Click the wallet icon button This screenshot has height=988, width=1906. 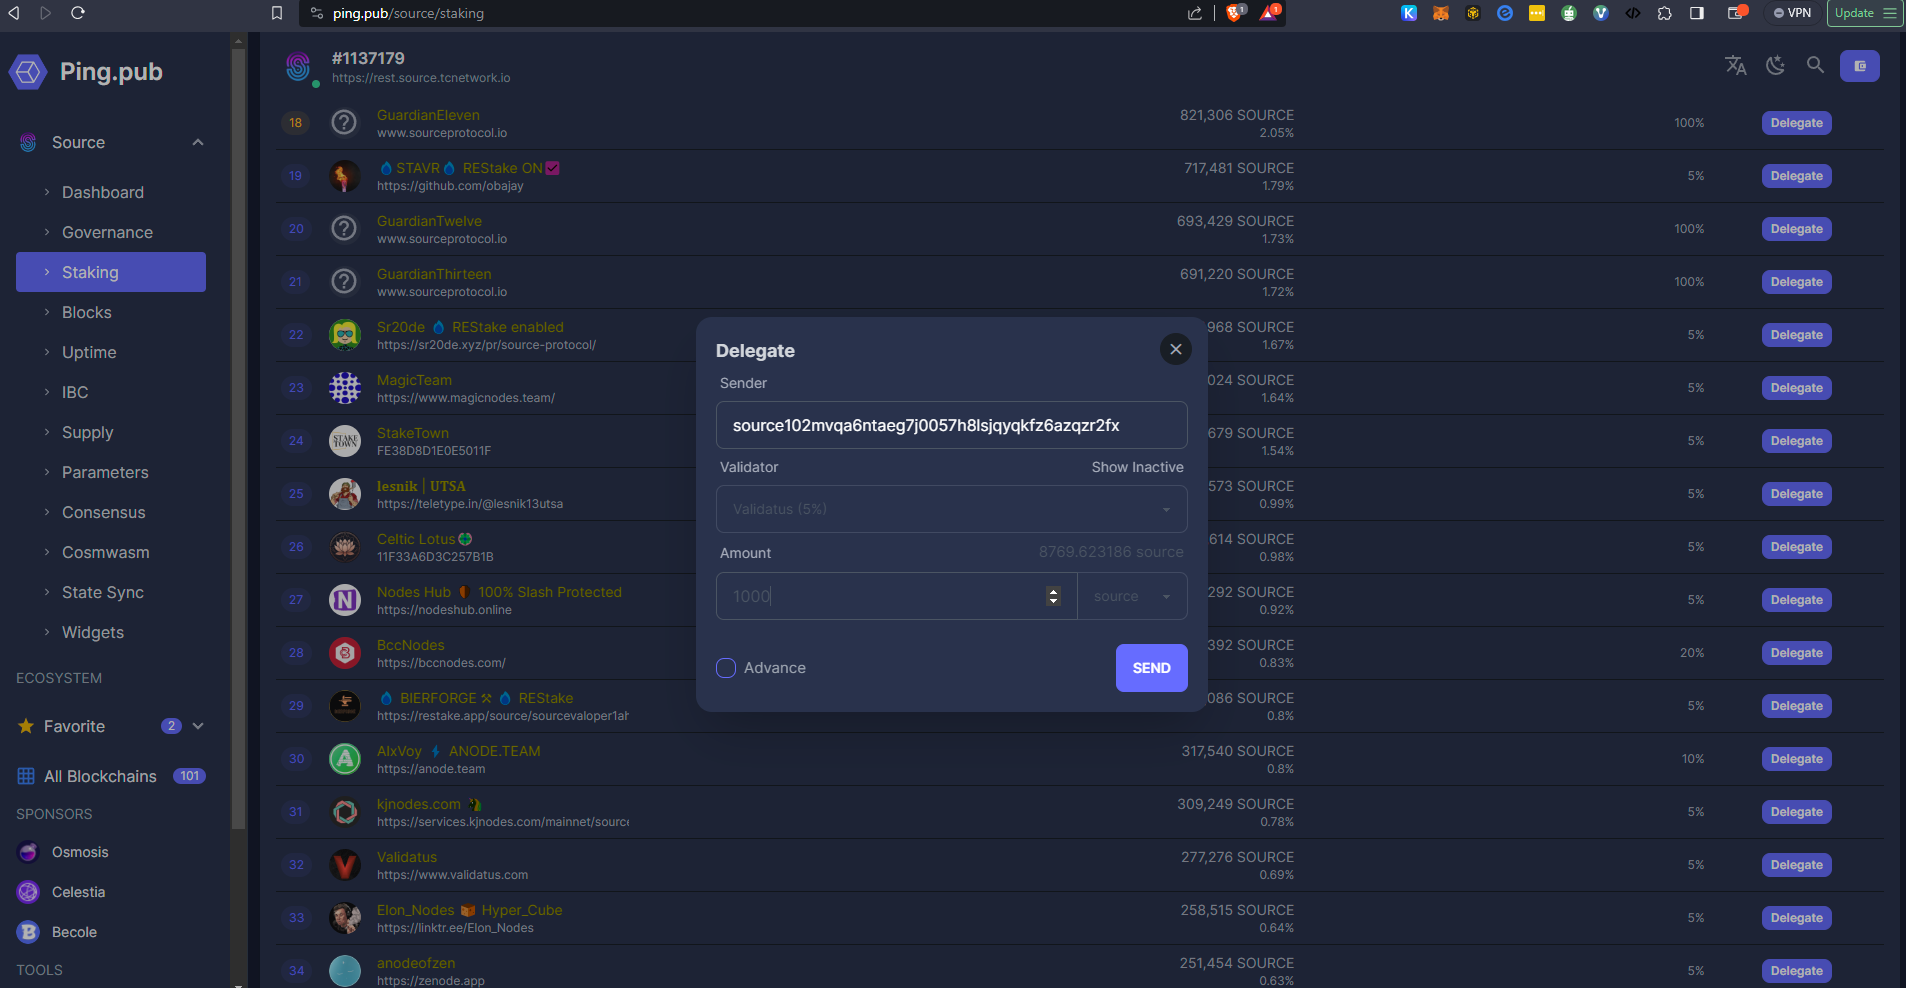pyautogui.click(x=1859, y=66)
